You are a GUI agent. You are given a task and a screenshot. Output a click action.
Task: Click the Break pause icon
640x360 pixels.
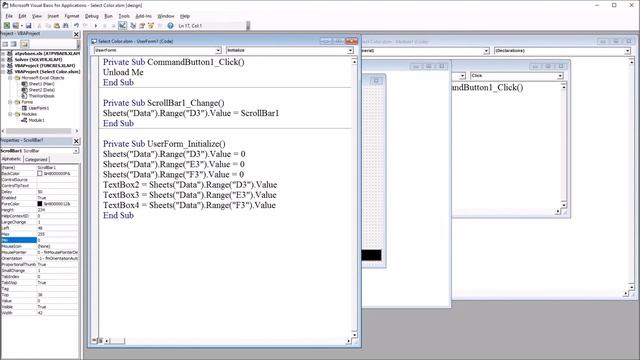point(104,26)
